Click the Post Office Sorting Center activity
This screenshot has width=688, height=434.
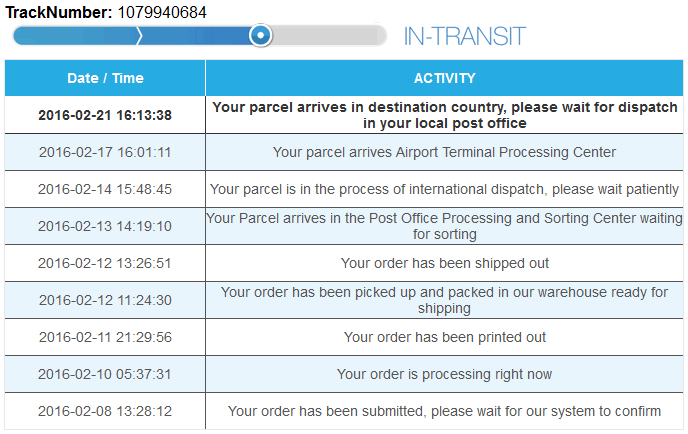pos(444,226)
